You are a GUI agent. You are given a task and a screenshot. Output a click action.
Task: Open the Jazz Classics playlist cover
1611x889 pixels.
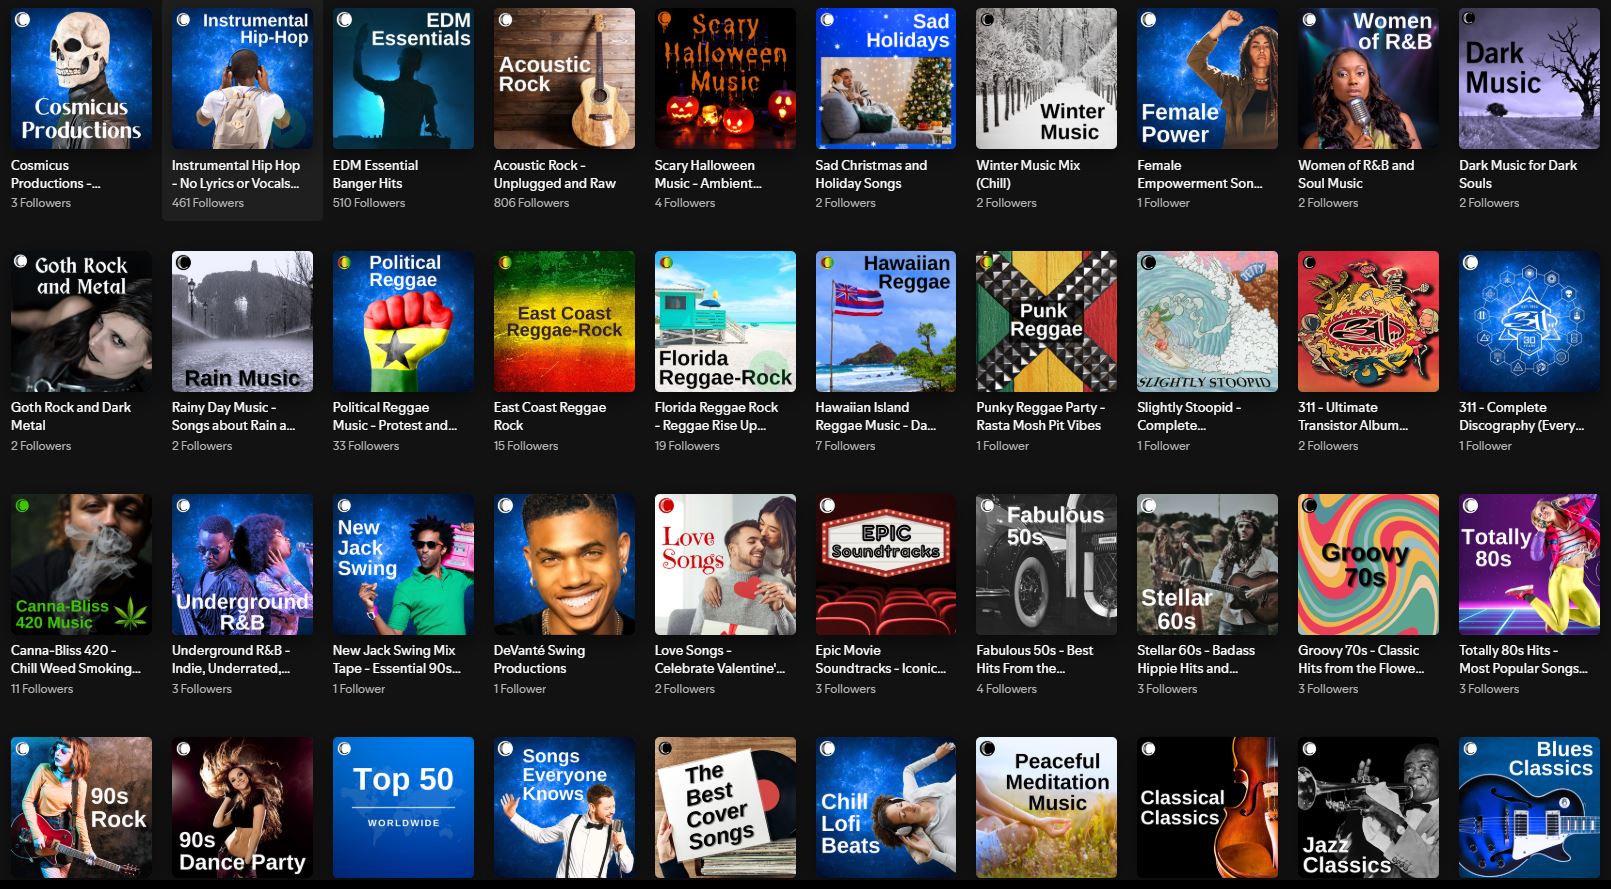pos(1369,807)
